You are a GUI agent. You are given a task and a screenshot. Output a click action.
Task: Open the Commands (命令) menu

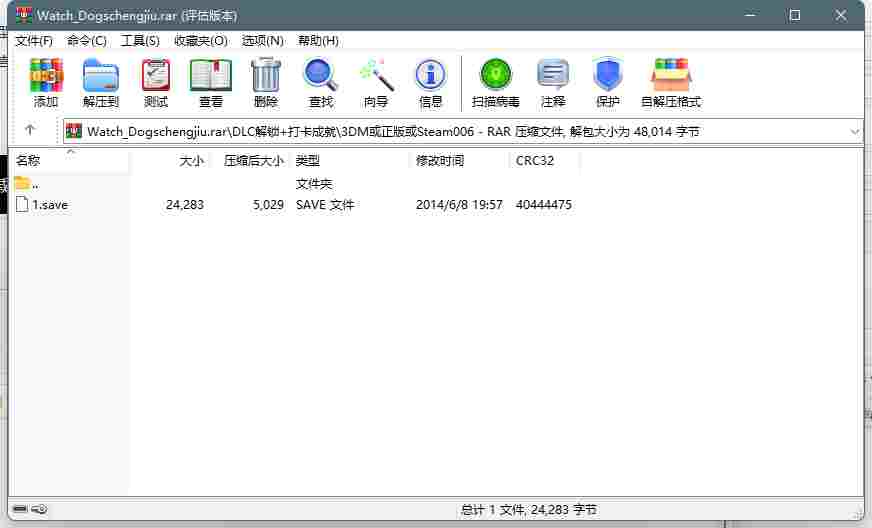point(87,41)
